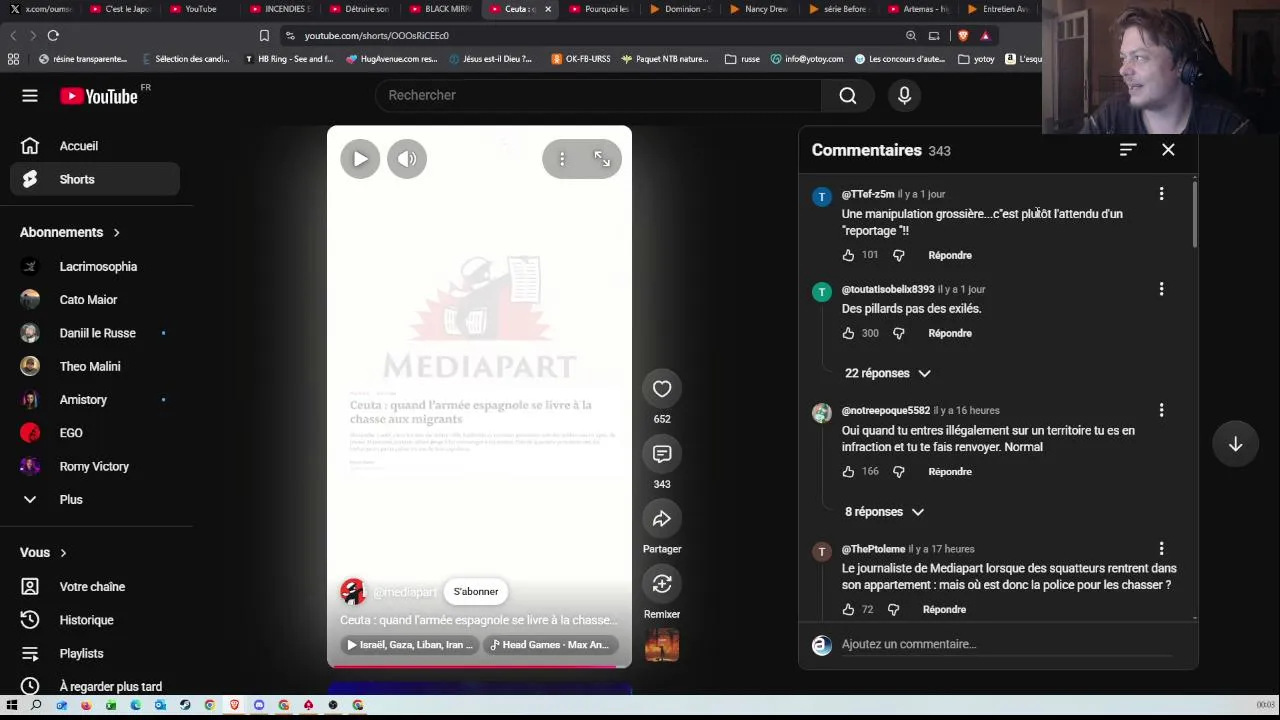Image resolution: width=1280 pixels, height=720 pixels.
Task: Go to the next short arrow
Action: coord(1235,444)
